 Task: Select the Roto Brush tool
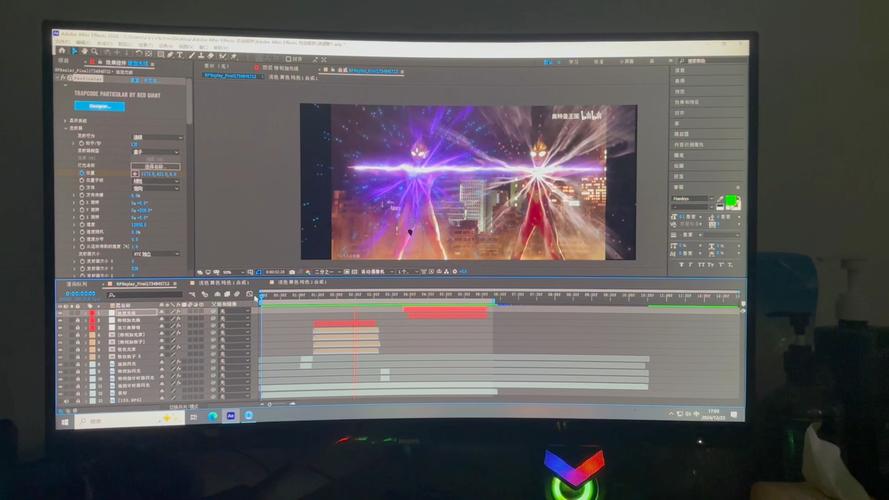222,56
